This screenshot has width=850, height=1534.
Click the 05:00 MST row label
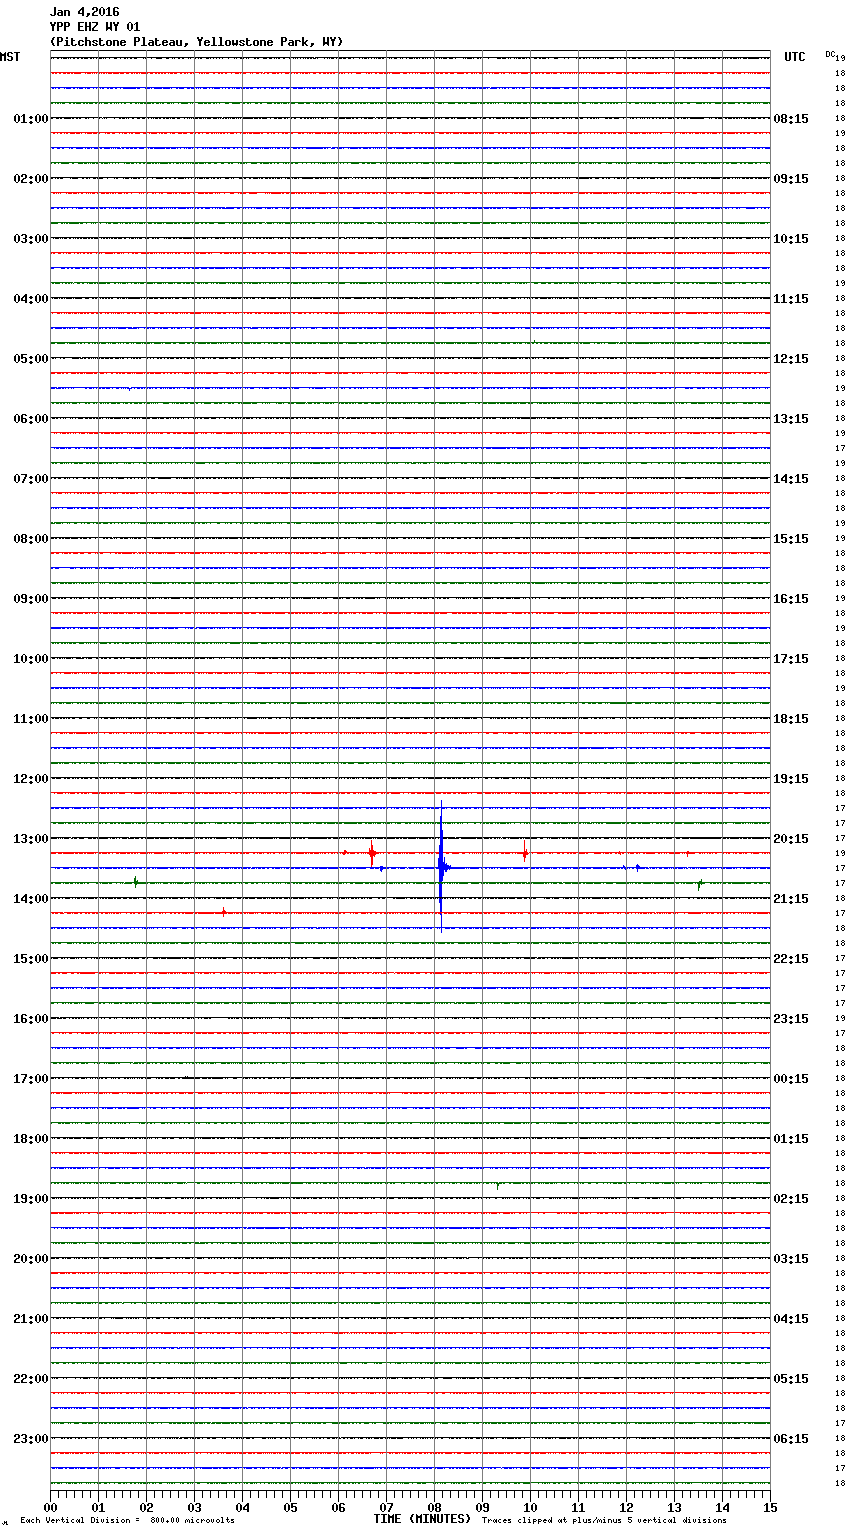31,359
